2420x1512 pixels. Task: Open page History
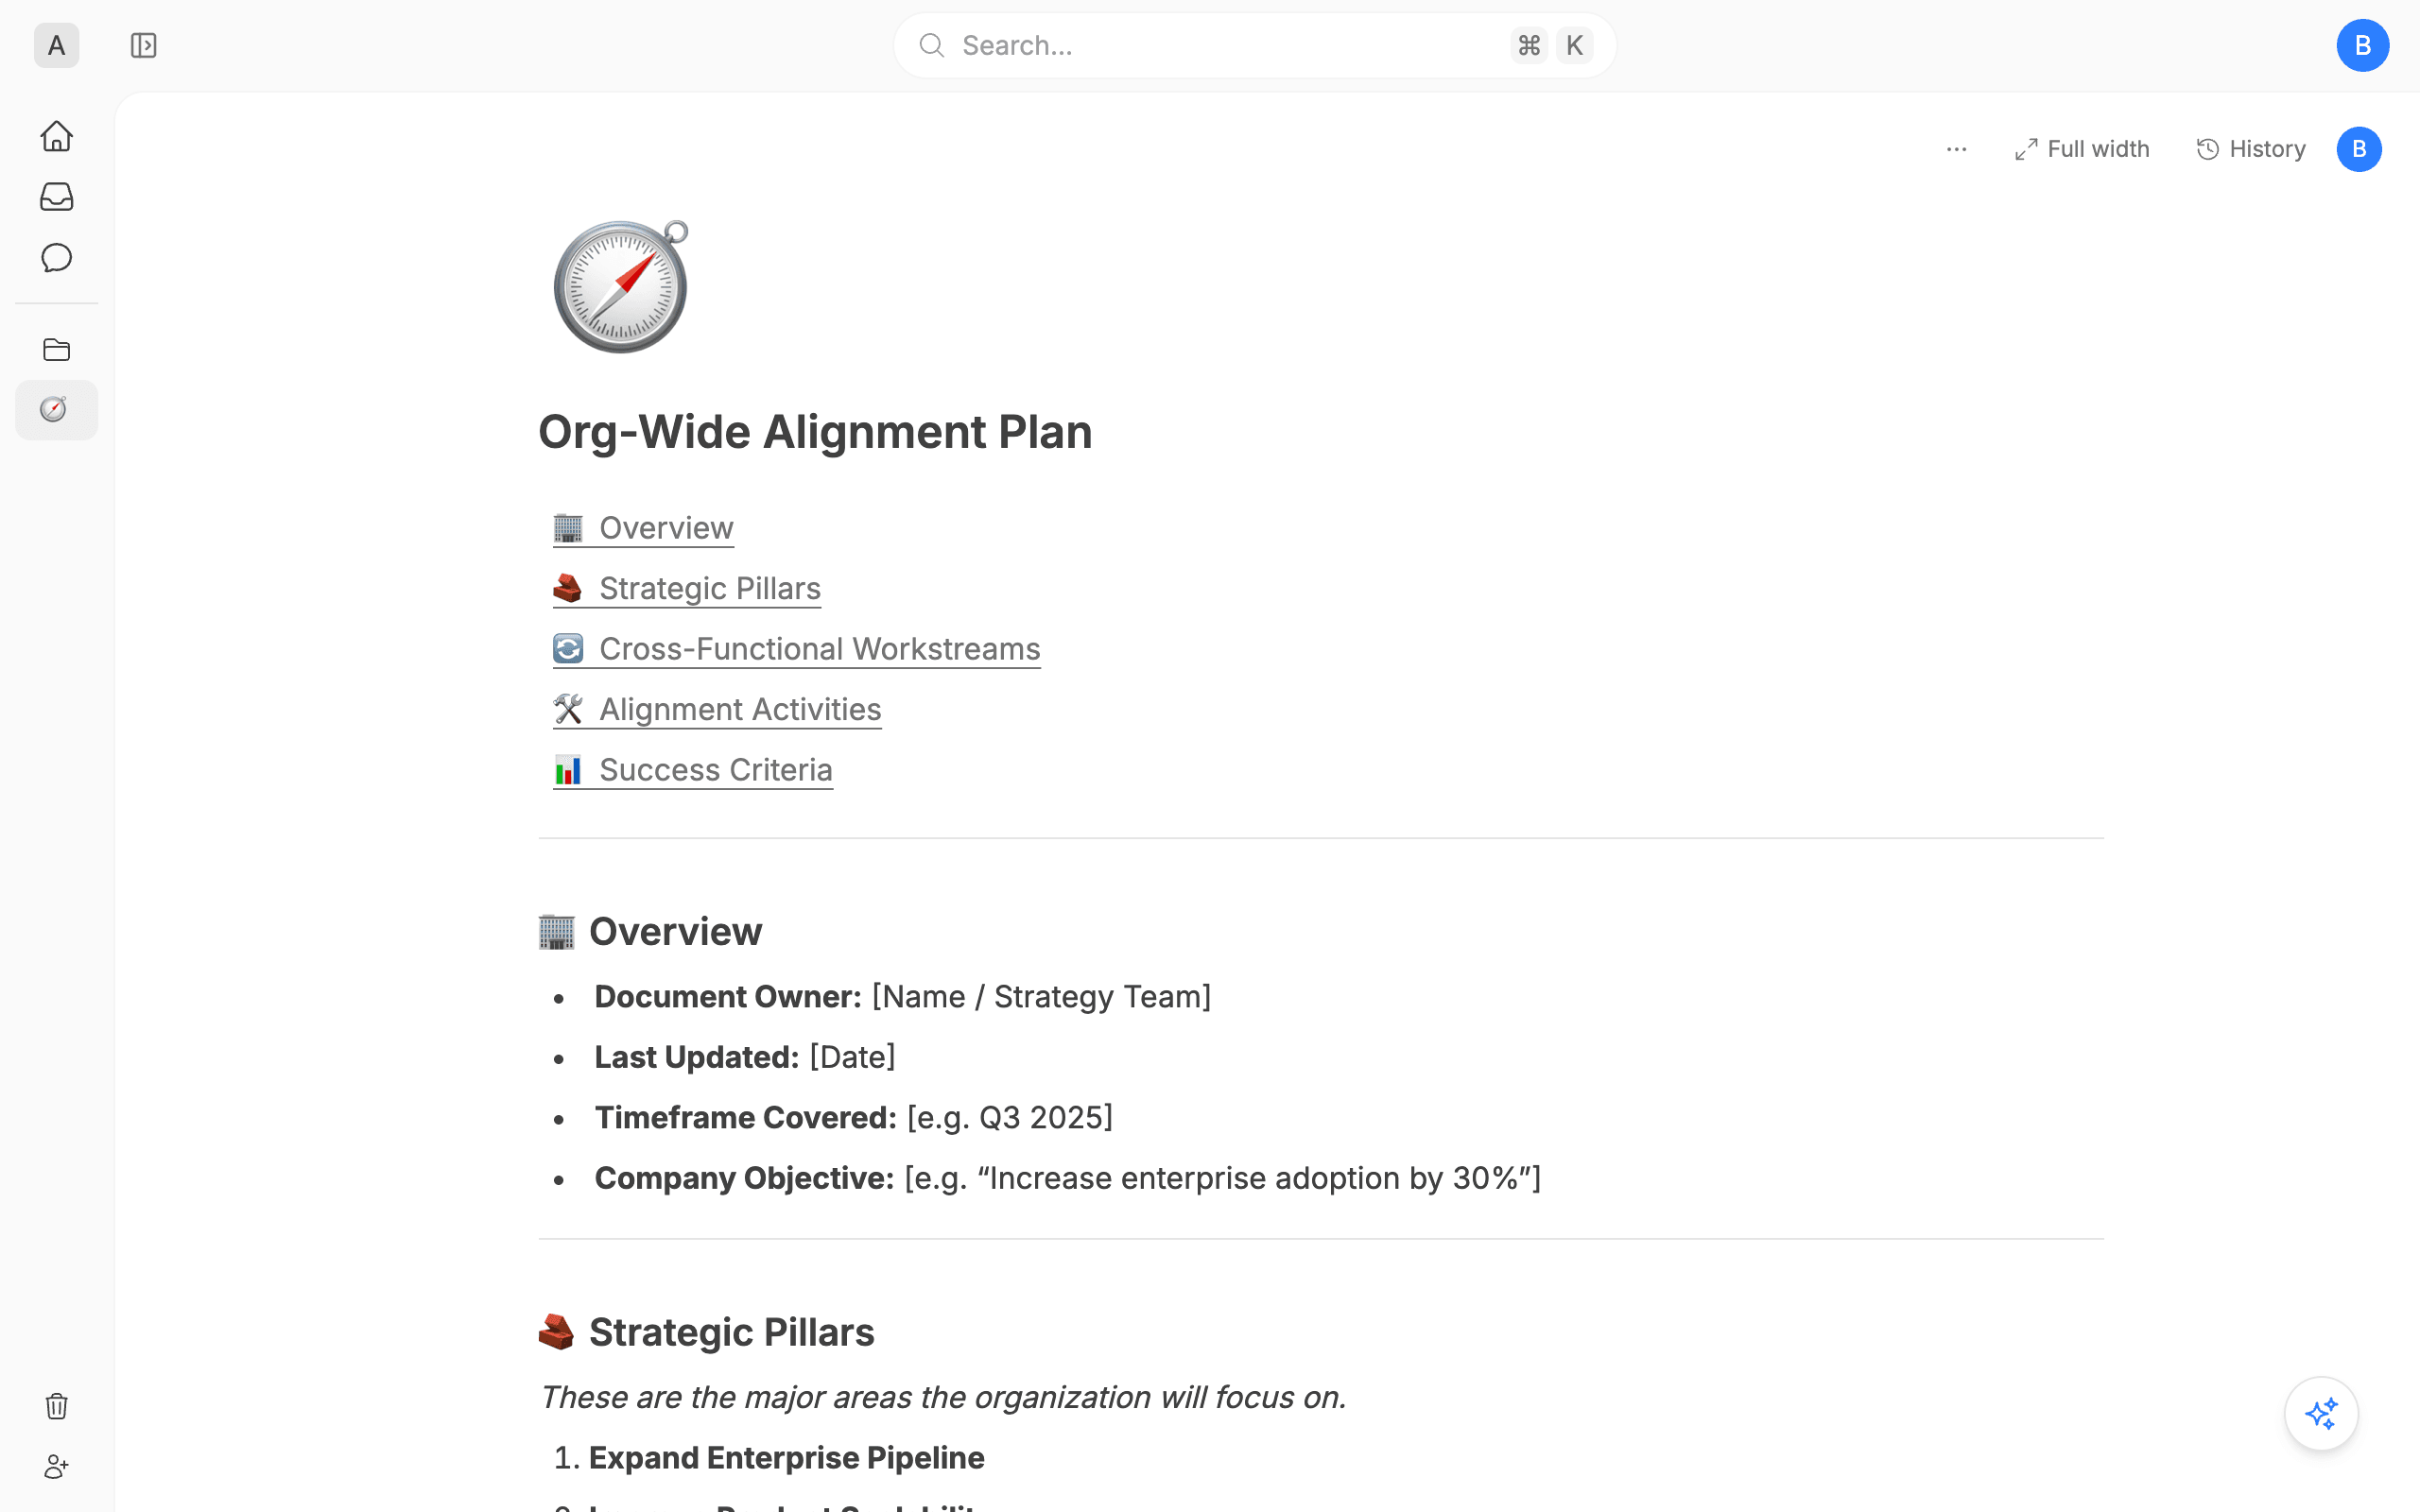pos(2251,150)
